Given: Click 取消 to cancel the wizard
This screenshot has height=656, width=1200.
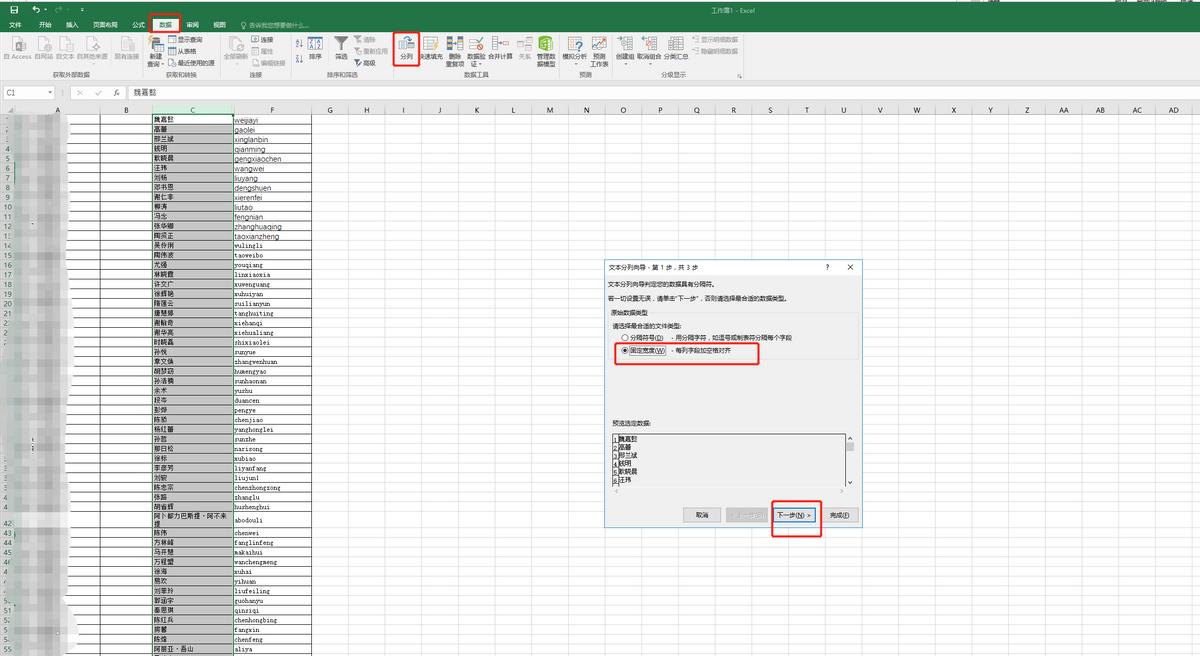Looking at the screenshot, I should pos(702,515).
